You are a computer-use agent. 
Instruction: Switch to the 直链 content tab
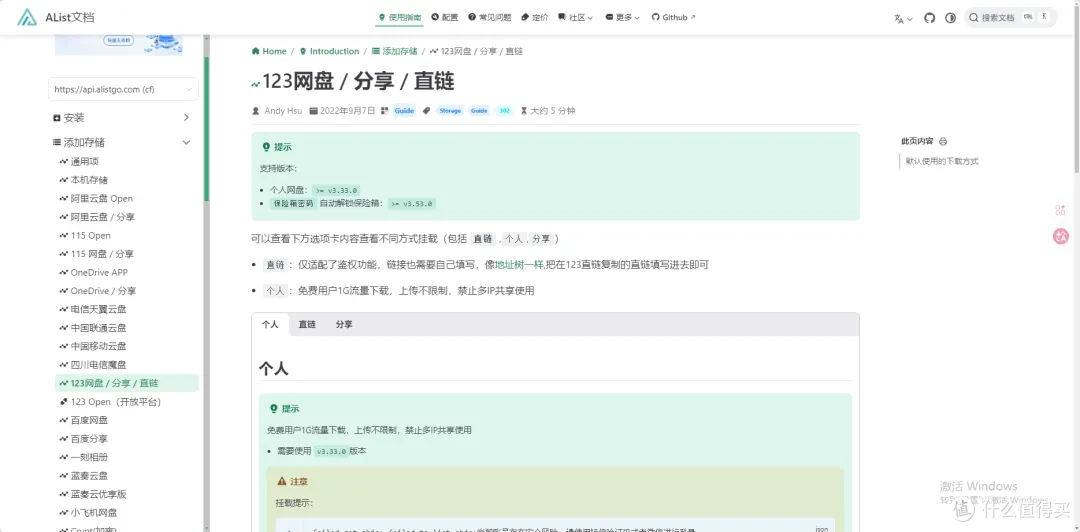[307, 325]
